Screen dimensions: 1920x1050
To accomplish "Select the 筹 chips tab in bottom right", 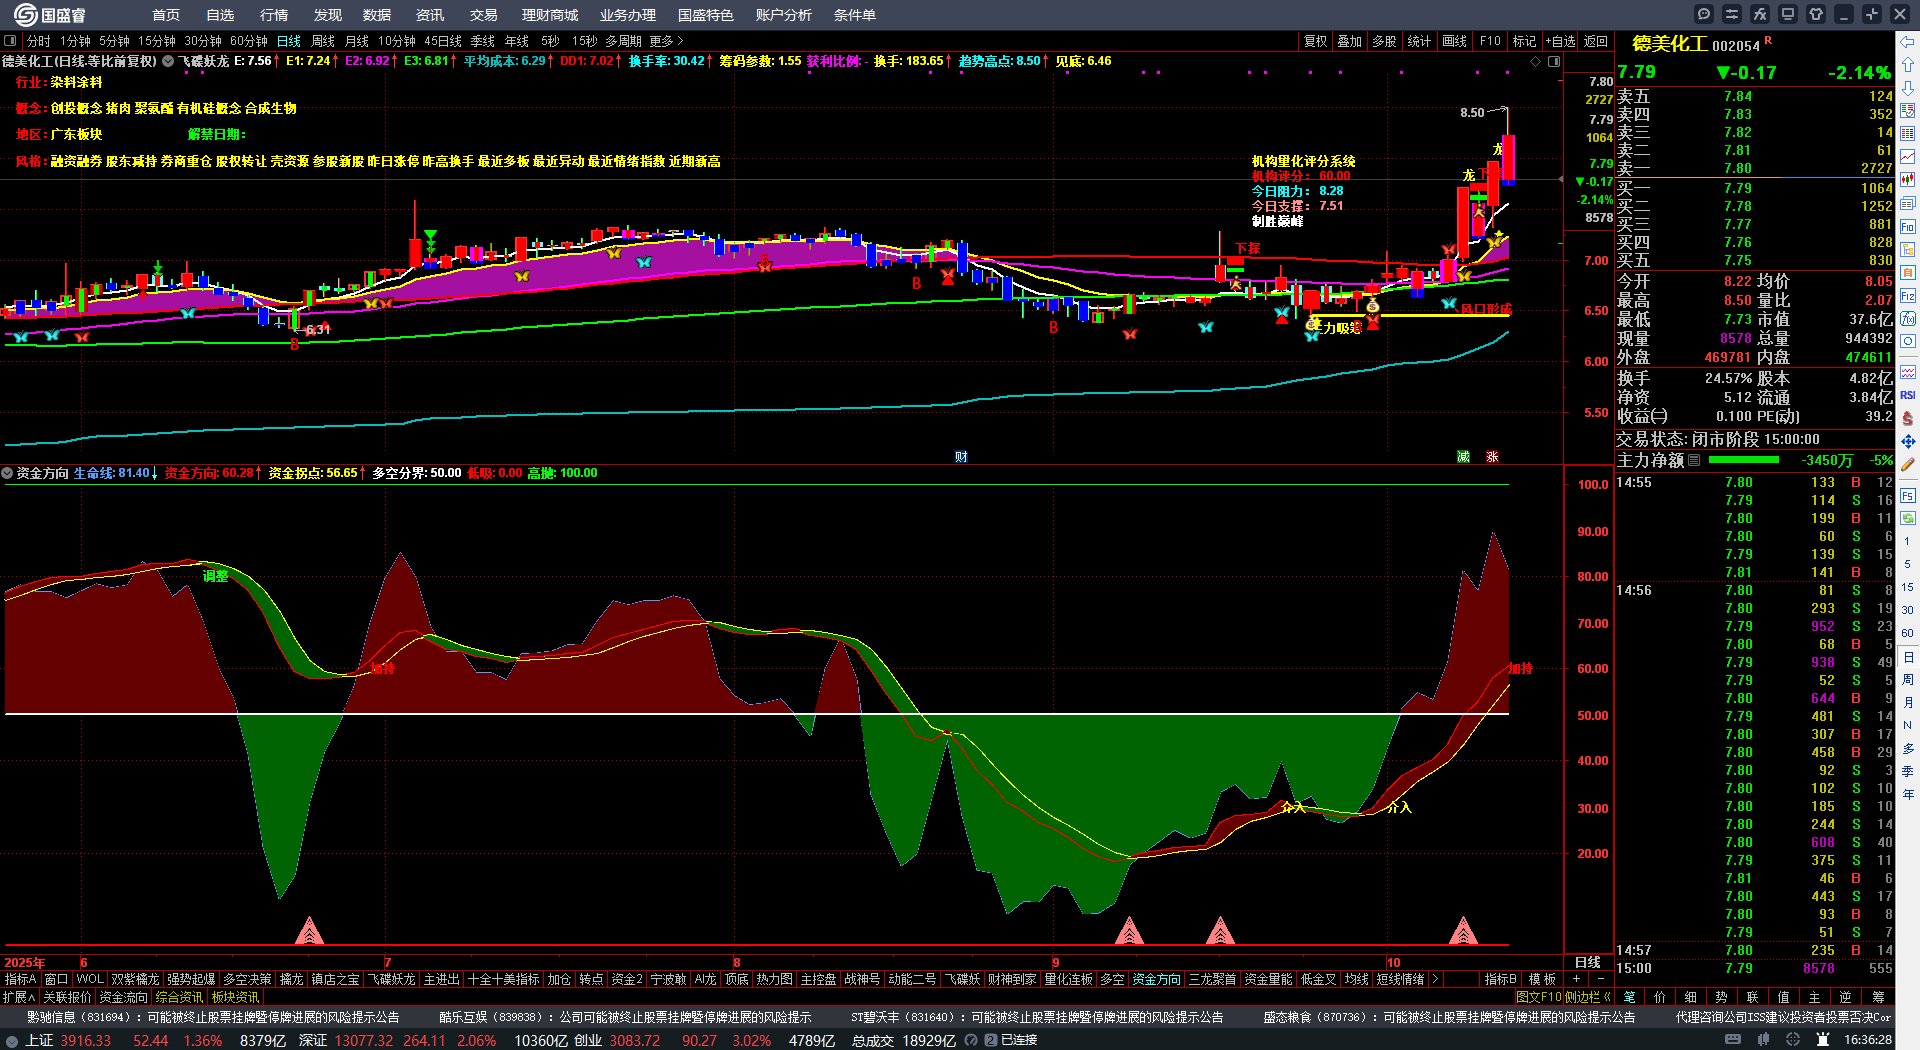I will tap(1878, 997).
